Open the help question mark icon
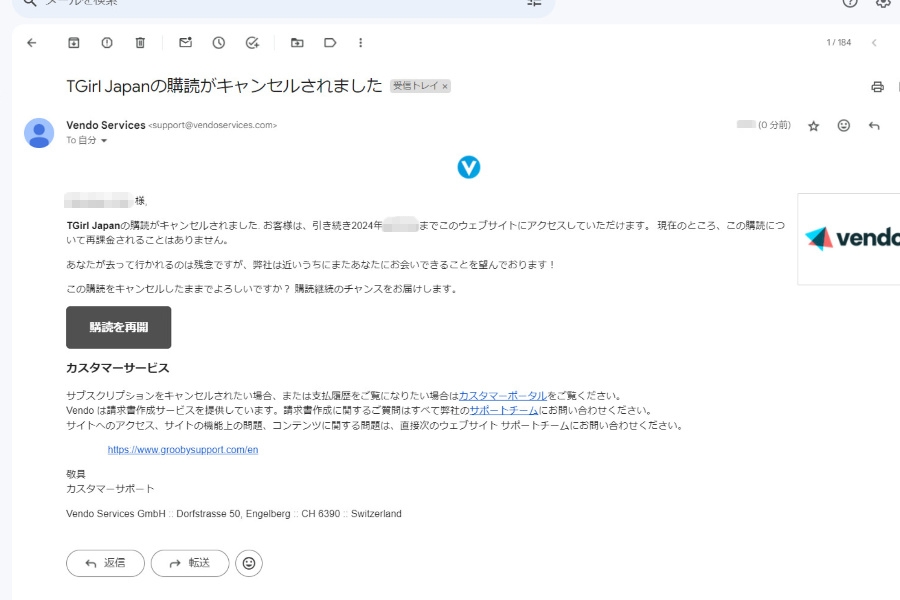Screen dimensions: 900x600 coord(850,2)
